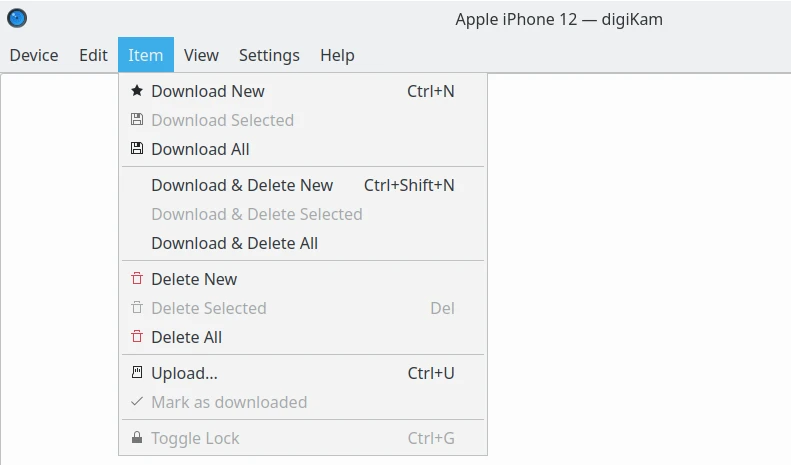Screen dimensions: 791x465
Task: Choose Download & Delete New
Action: pos(242,185)
